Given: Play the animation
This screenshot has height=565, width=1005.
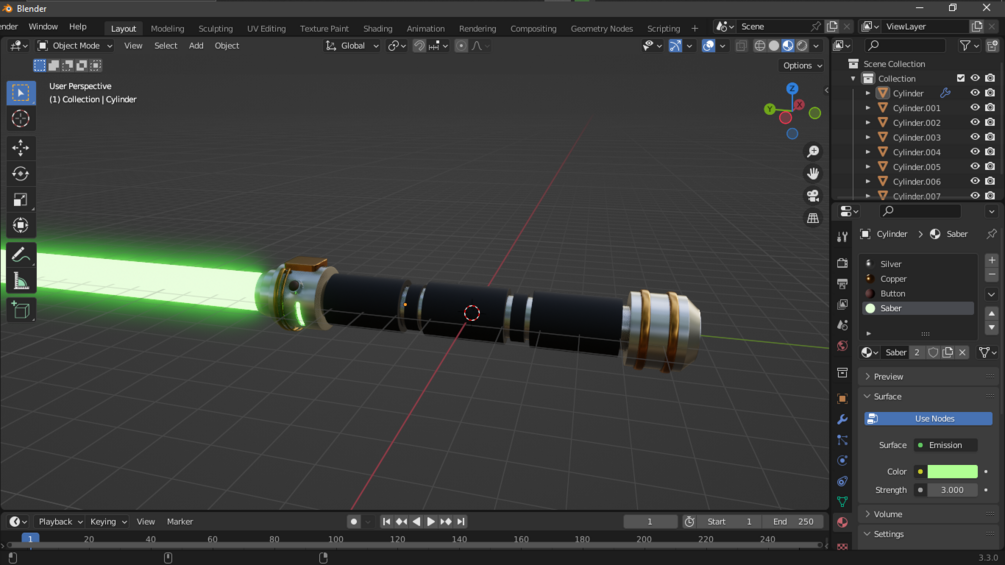Looking at the screenshot, I should click(431, 521).
